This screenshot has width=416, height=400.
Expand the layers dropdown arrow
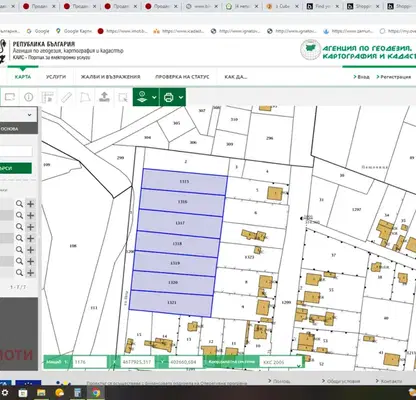pyautogui.click(x=154, y=97)
